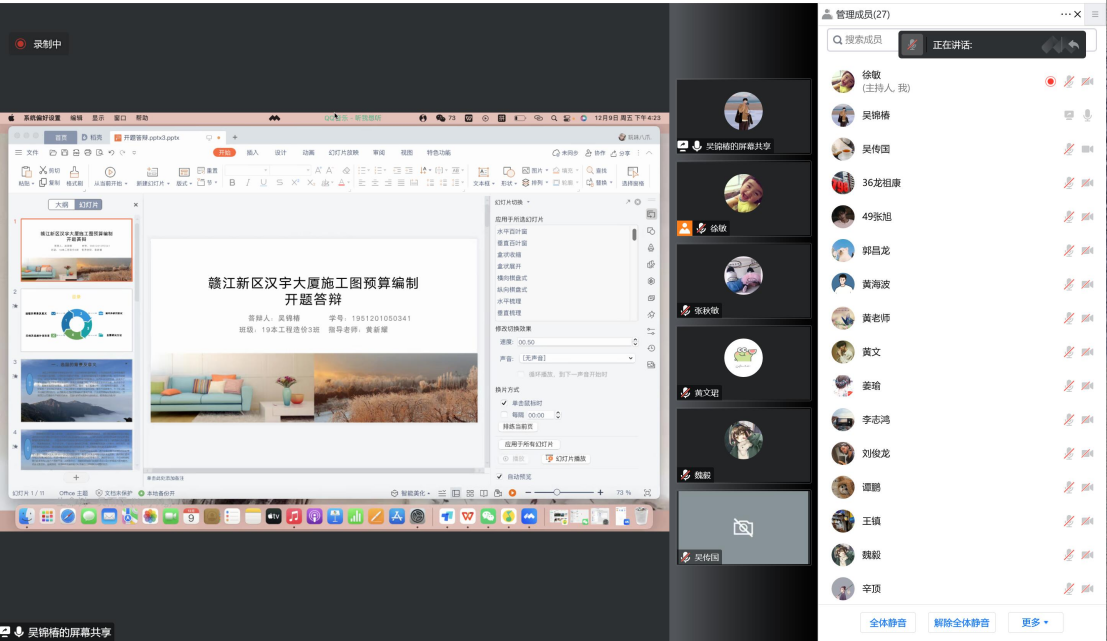The height and width of the screenshot is (641, 1107).
Task: Click the 全体静音 button
Action: coord(887,623)
